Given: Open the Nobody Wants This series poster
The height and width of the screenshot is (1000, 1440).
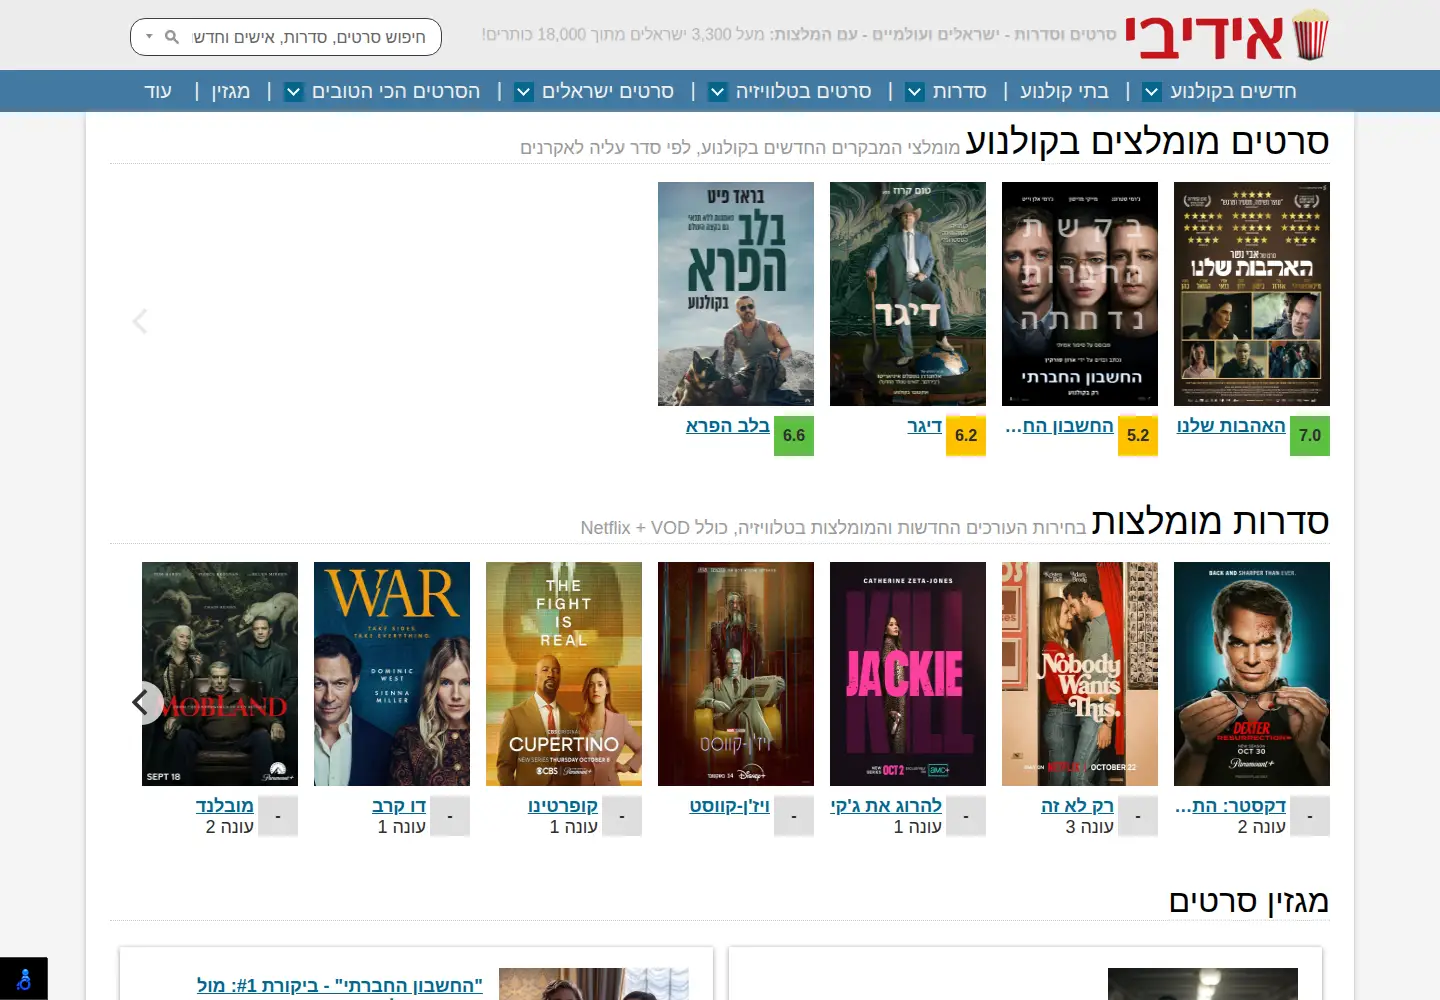Looking at the screenshot, I should click(x=1080, y=674).
